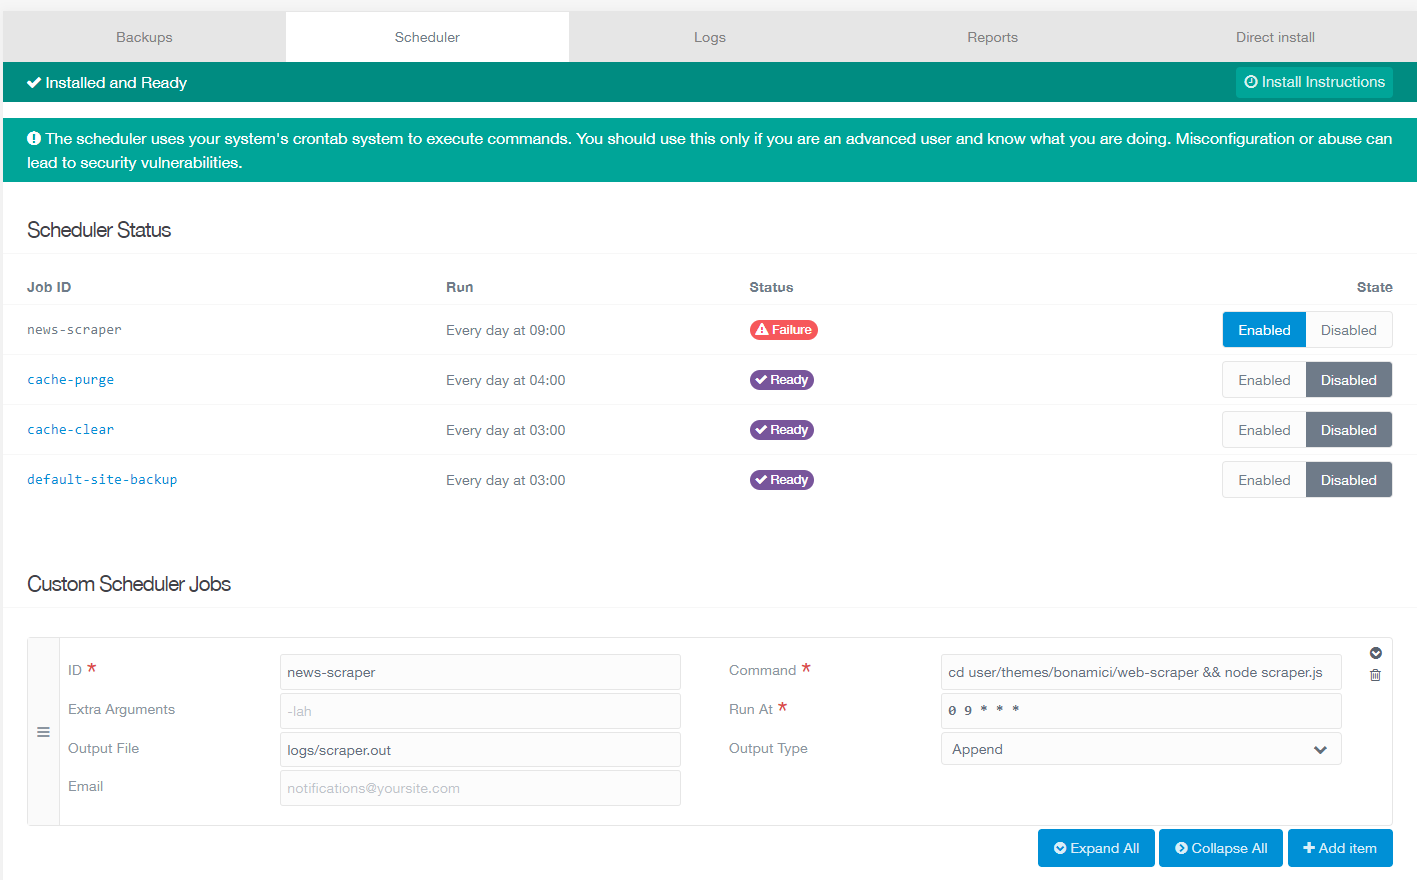Click the trash icon to delete news-scraper job
Viewport: 1417px width, 880px height.
[1375, 675]
